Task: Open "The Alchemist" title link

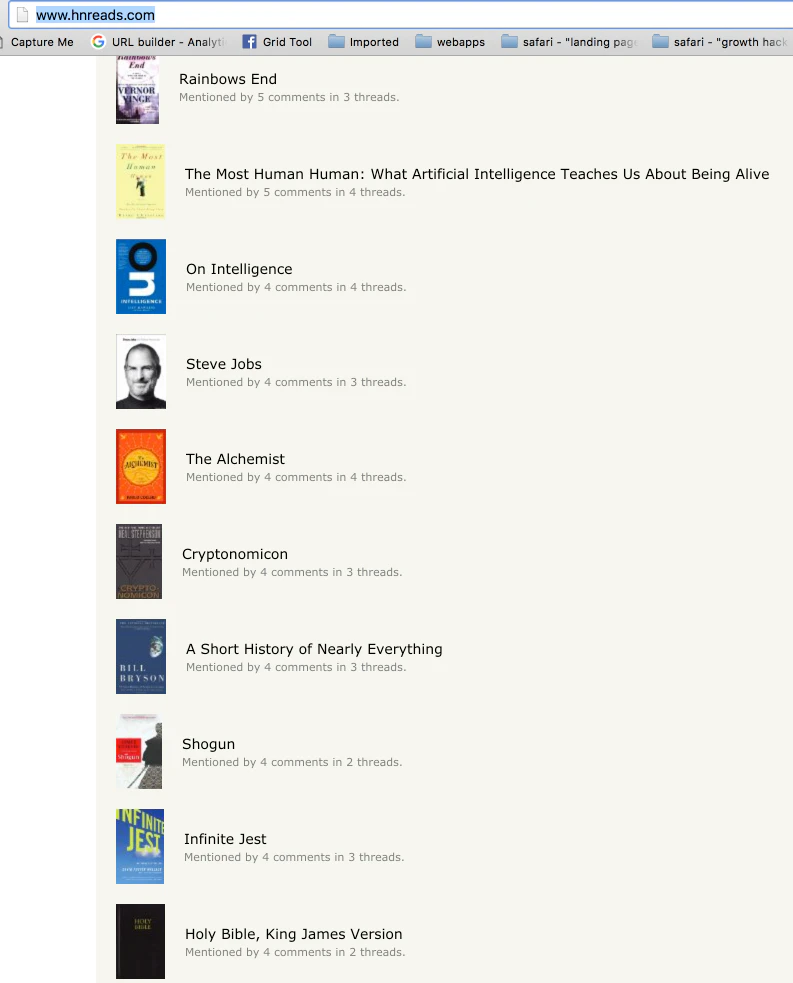Action: [235, 459]
